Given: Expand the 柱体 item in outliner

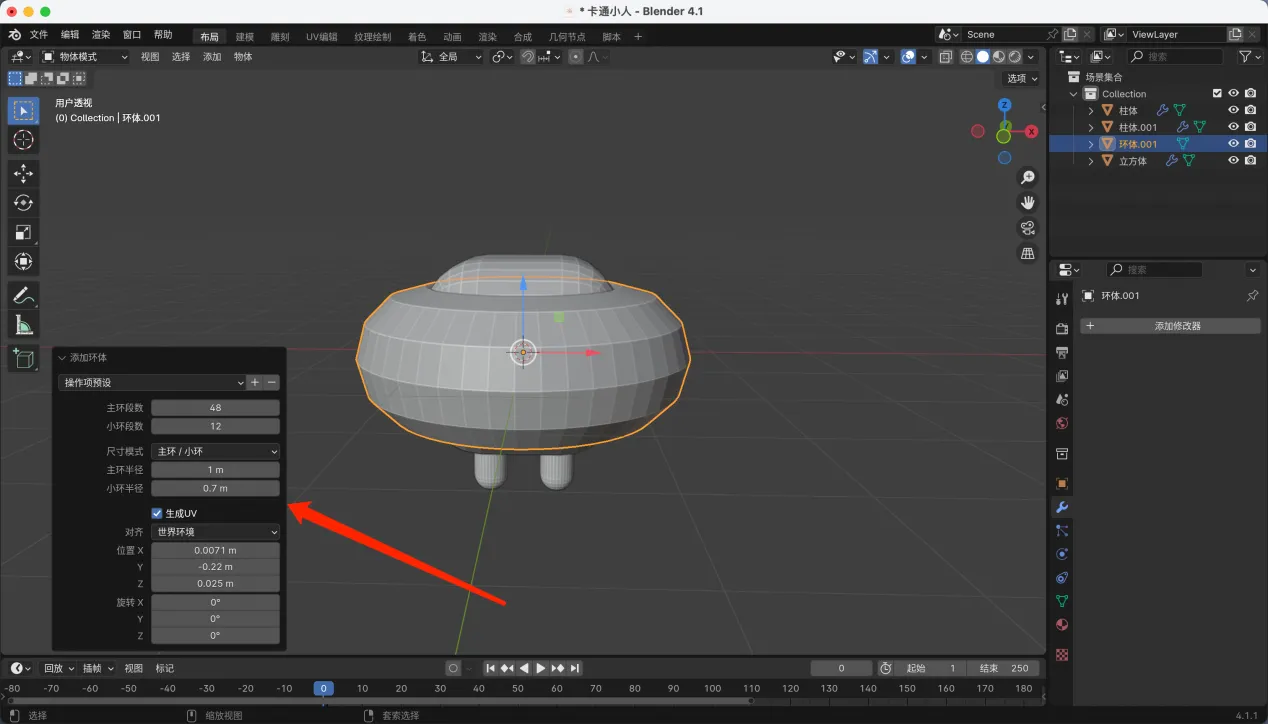Looking at the screenshot, I should 1090,111.
